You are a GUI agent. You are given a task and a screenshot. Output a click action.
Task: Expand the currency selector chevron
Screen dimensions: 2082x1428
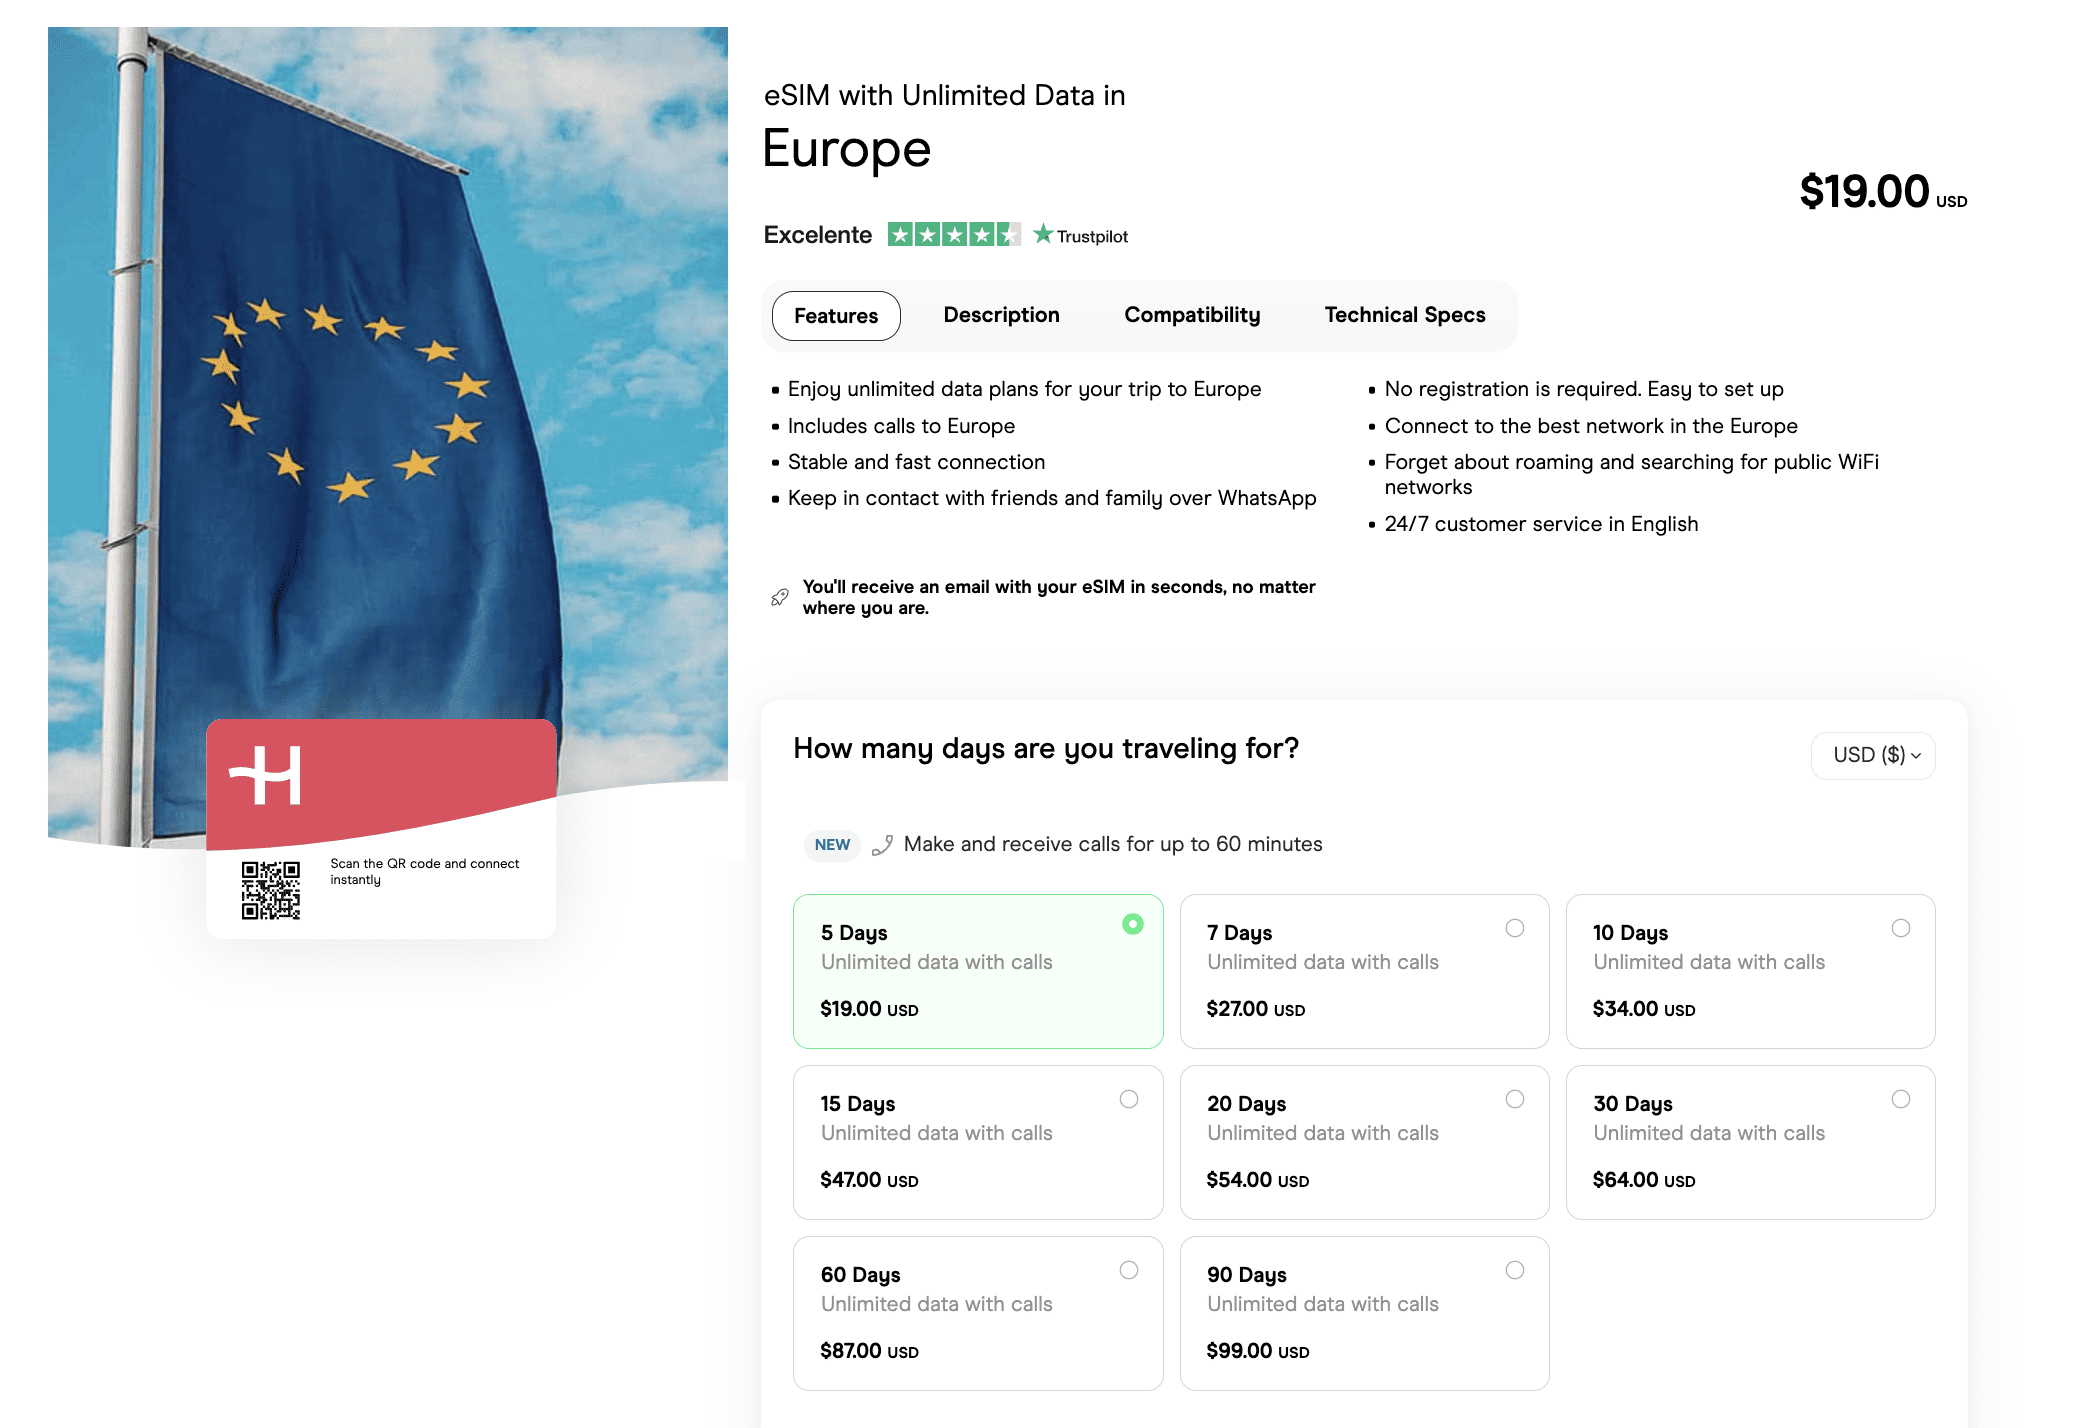(1917, 757)
